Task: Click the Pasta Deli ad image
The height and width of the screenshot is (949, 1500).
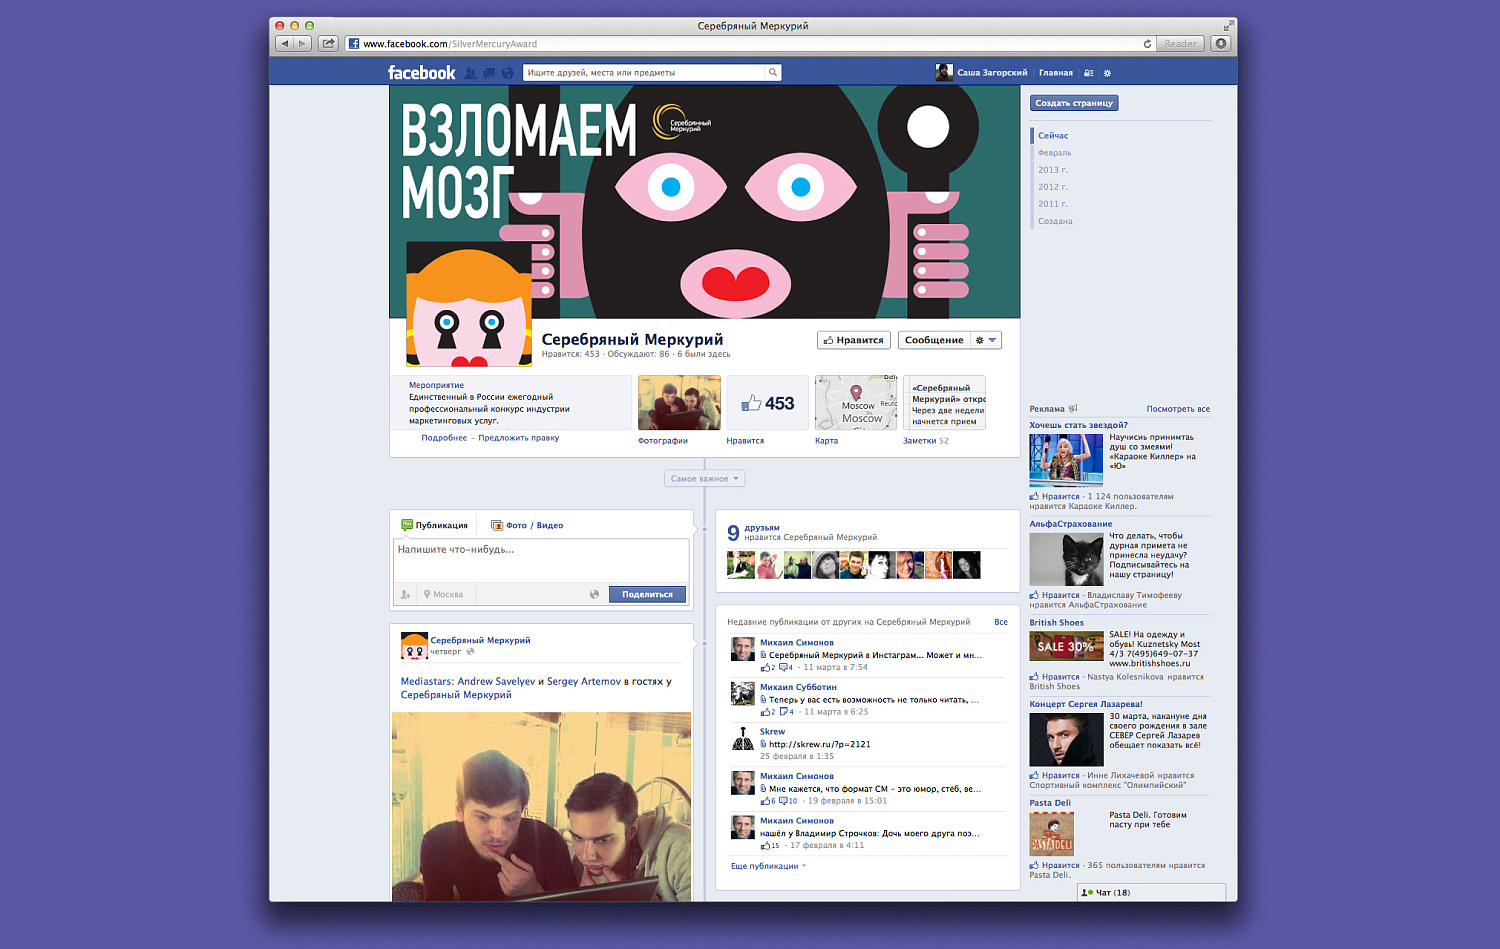Action: pos(1051,834)
